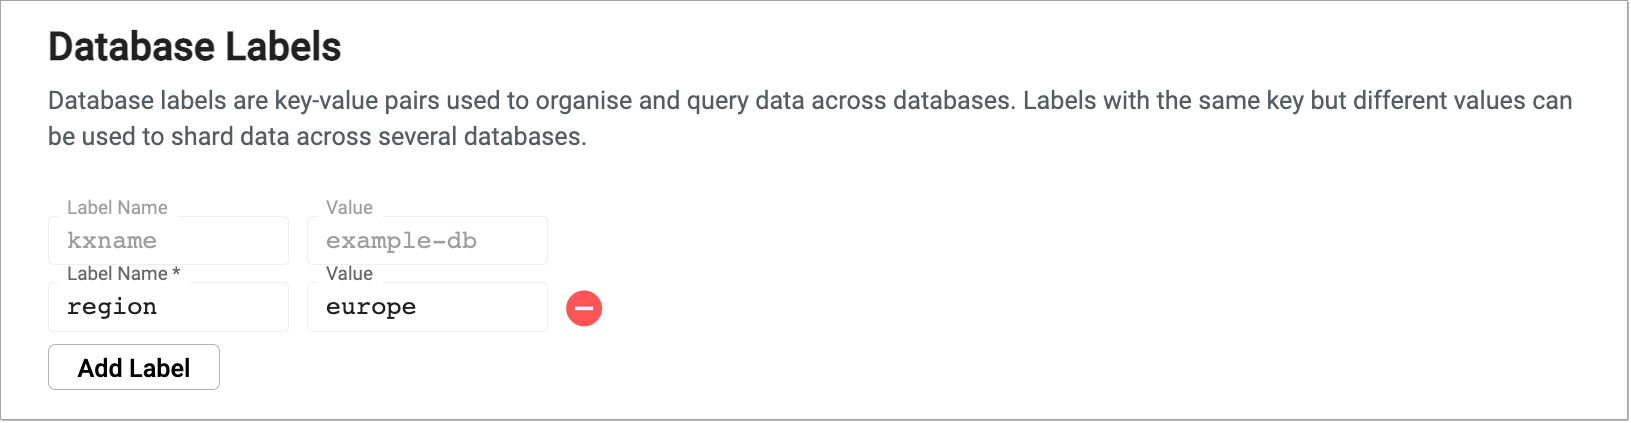Focus the Label Name field containing region
This screenshot has width=1631, height=423.
click(x=168, y=307)
